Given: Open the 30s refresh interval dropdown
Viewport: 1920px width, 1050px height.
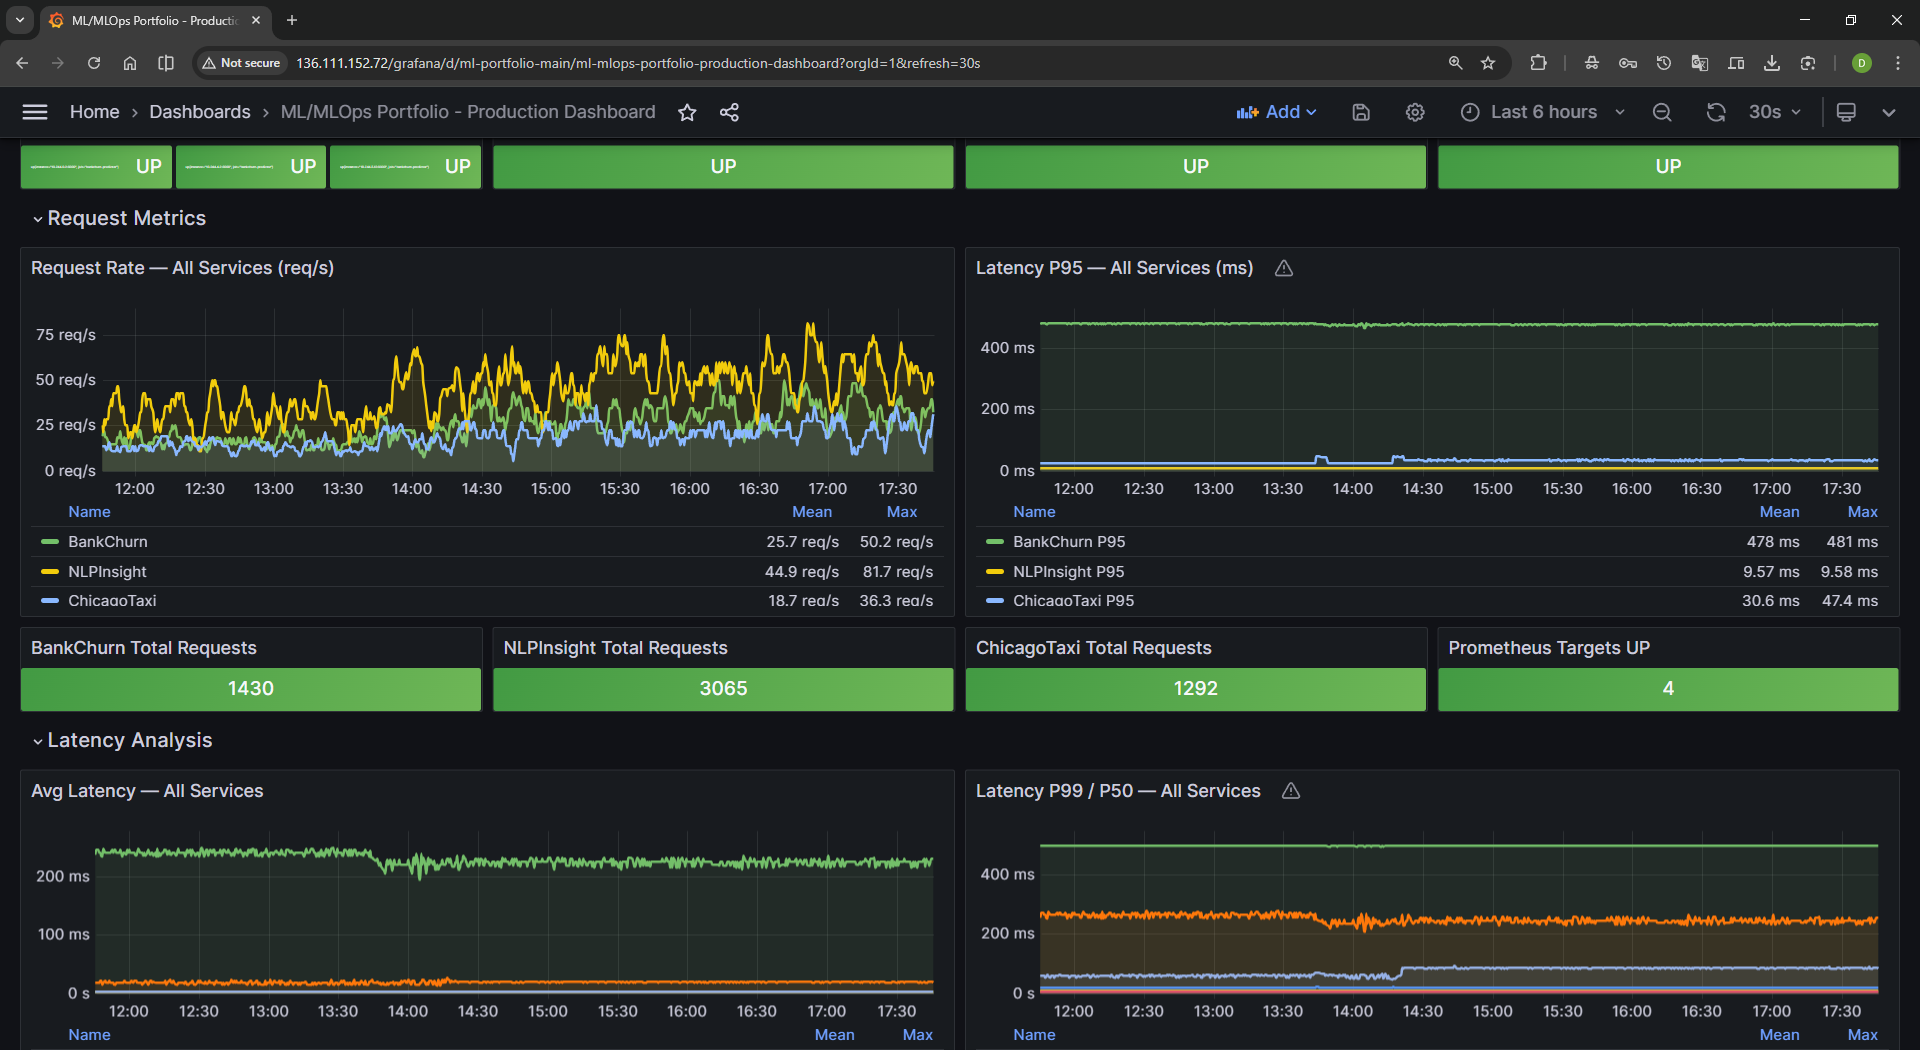Looking at the screenshot, I should [x=1773, y=112].
